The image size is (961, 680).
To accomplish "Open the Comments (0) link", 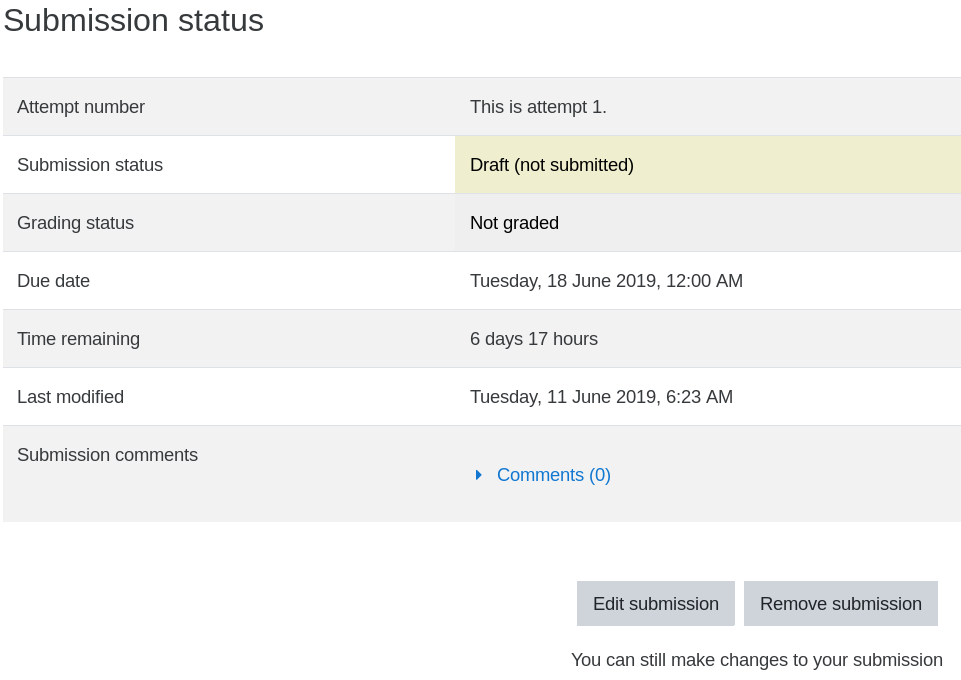I will click(x=553, y=475).
